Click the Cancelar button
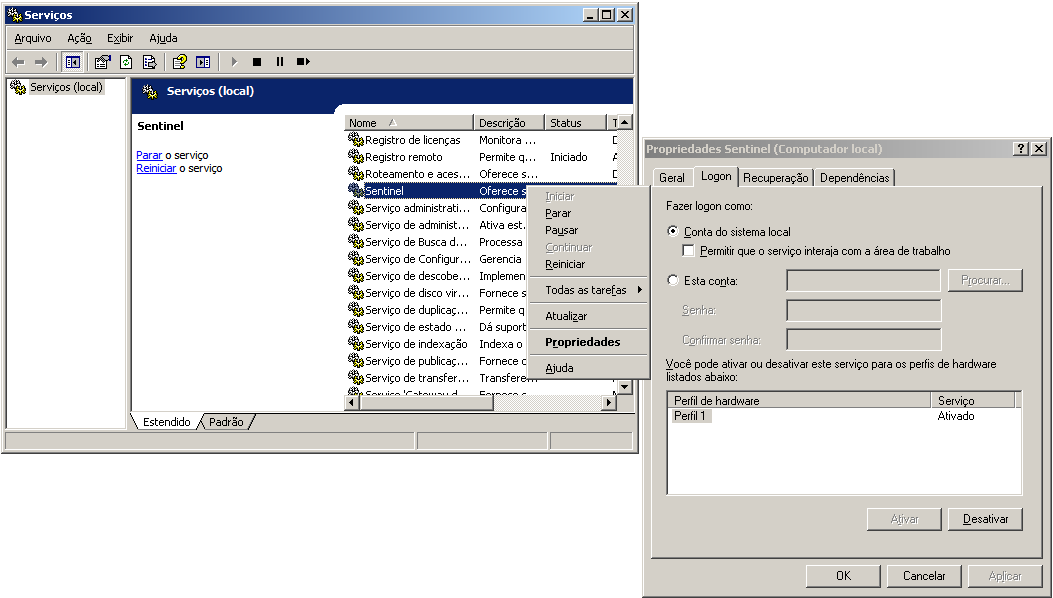The height and width of the screenshot is (598, 1053). pos(924,576)
